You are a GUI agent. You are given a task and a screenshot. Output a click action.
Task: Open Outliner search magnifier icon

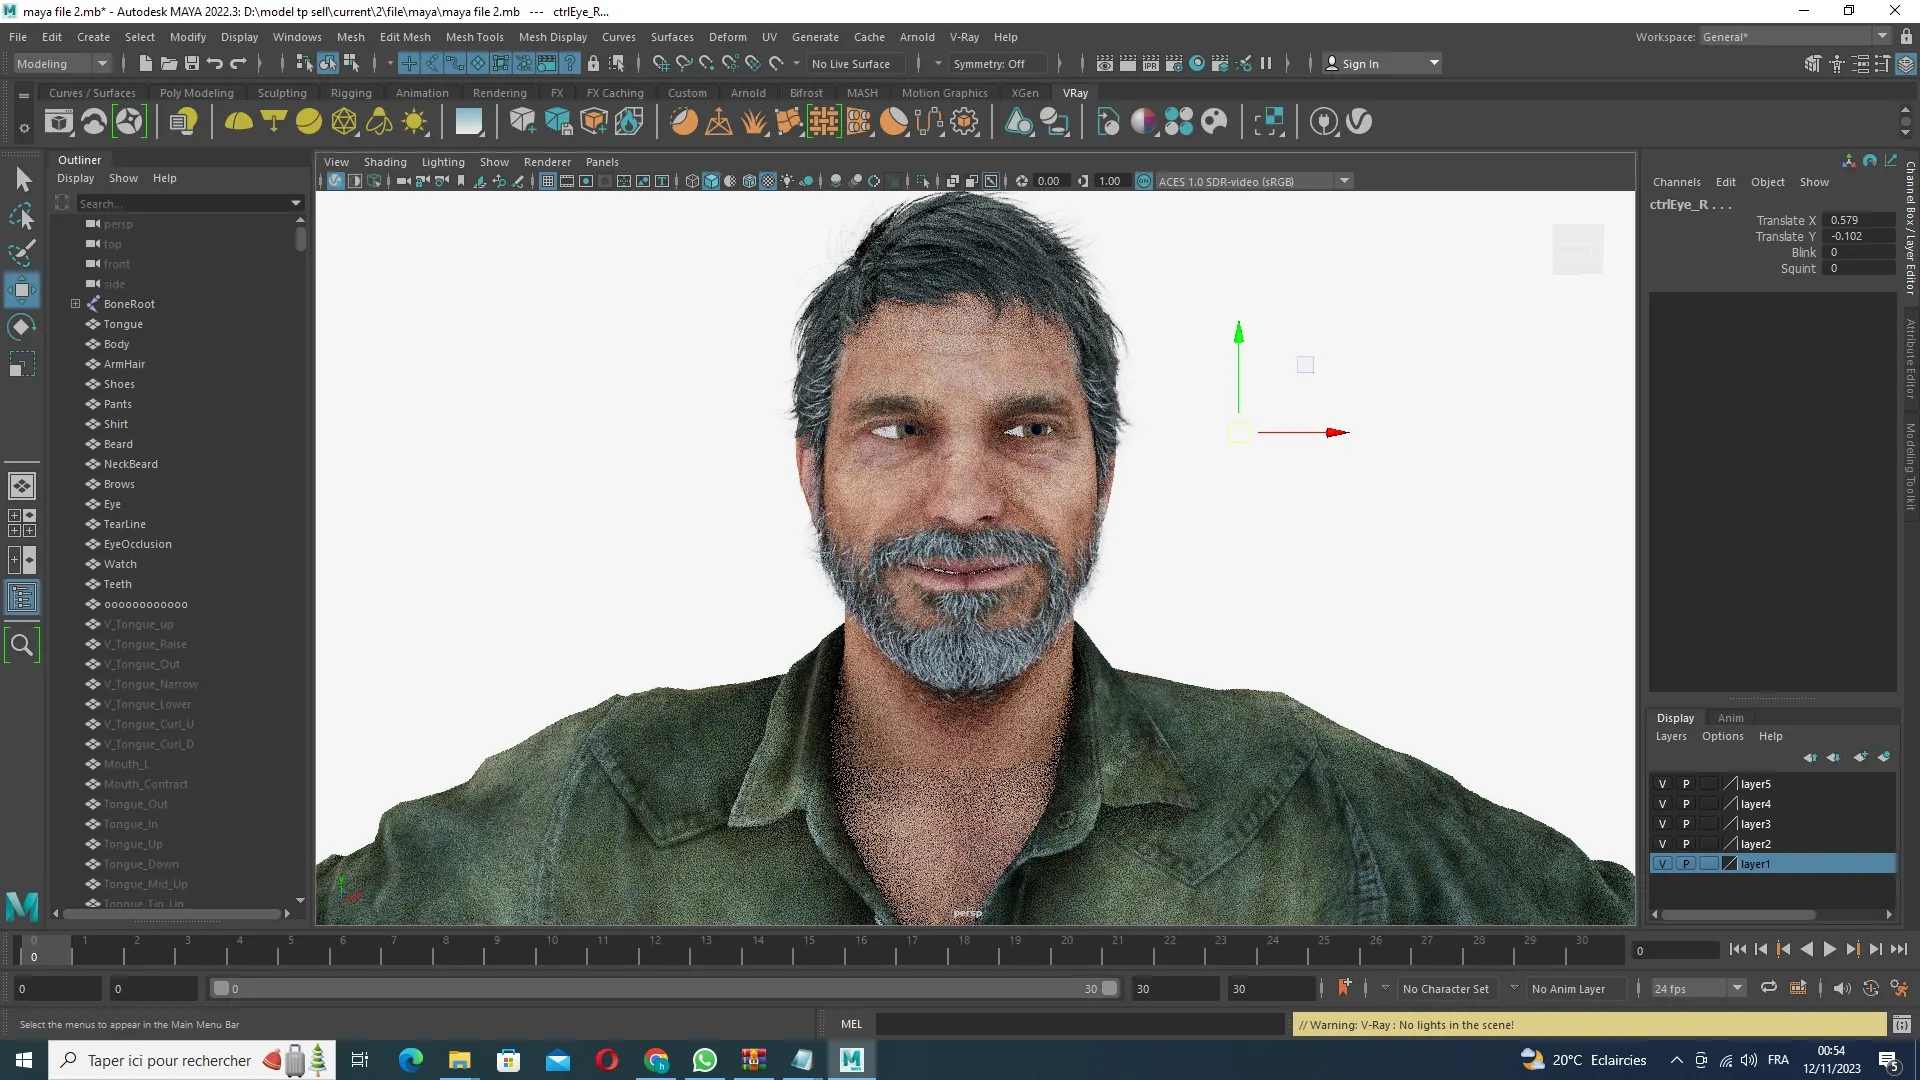tap(22, 645)
